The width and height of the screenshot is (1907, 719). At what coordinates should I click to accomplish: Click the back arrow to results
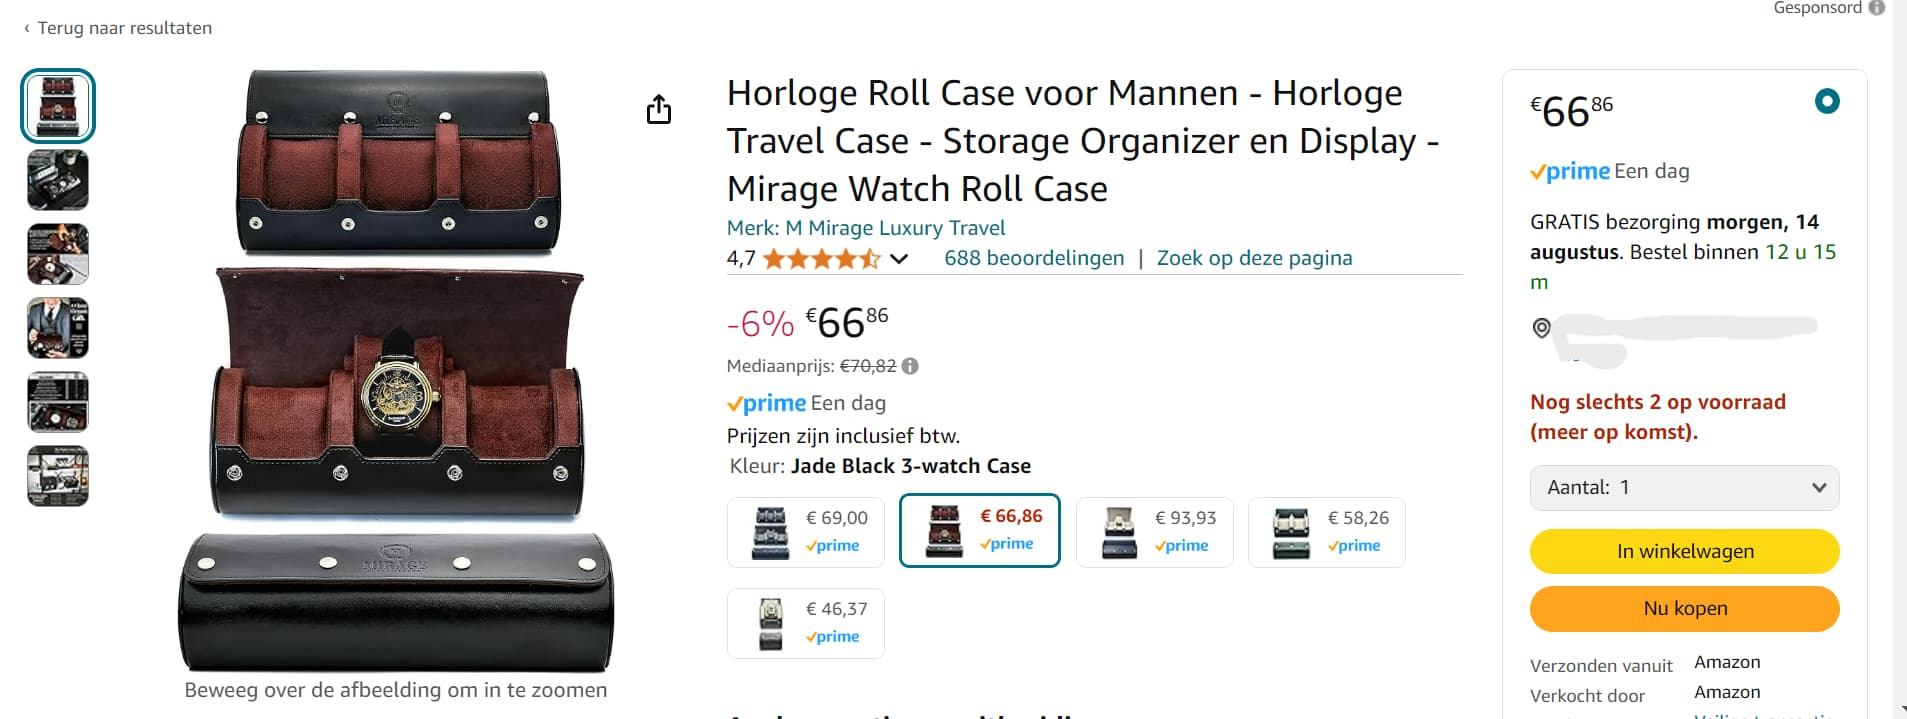tap(27, 28)
